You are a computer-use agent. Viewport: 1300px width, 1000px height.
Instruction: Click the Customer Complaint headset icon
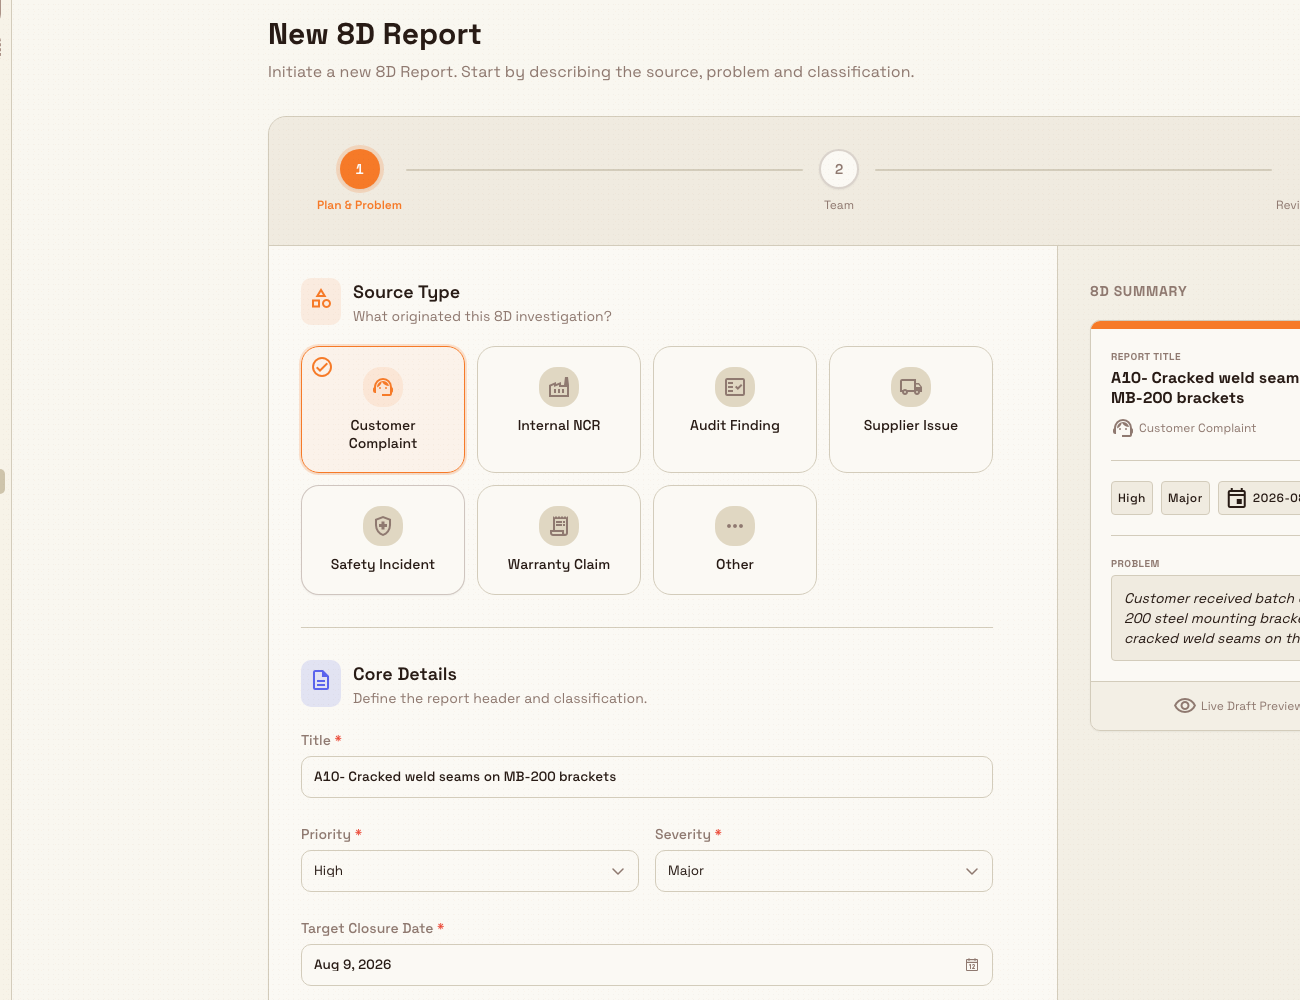click(x=383, y=387)
